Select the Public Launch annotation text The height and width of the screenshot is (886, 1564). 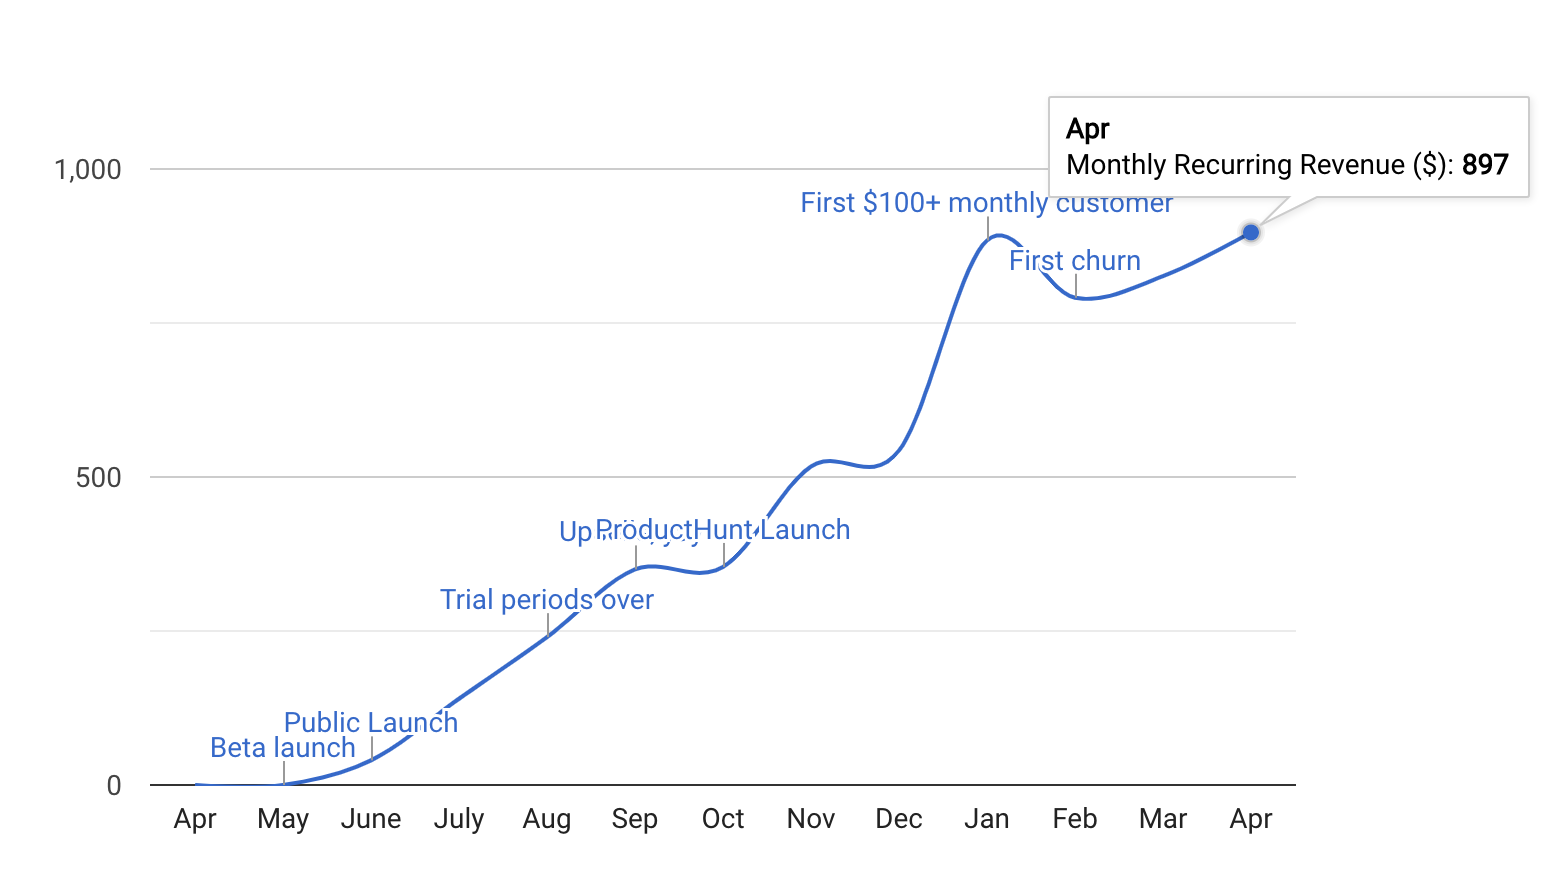[370, 722]
